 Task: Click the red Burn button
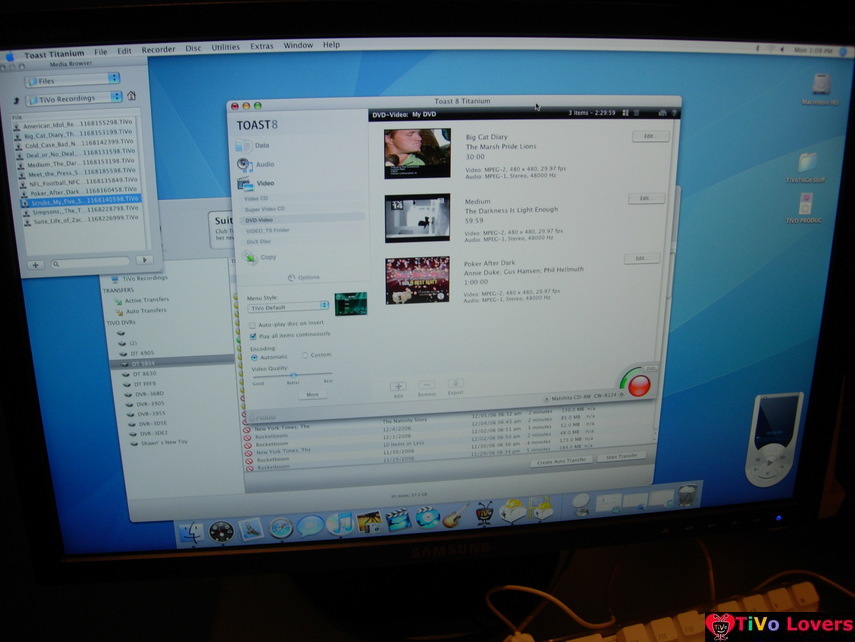pyautogui.click(x=638, y=386)
